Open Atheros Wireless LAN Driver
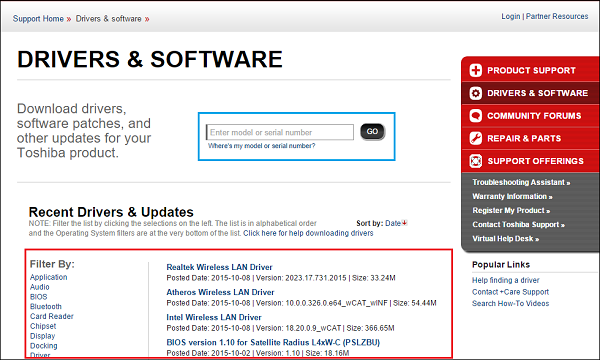Image resolution: width=600 pixels, height=360 pixels. pyautogui.click(x=220, y=292)
